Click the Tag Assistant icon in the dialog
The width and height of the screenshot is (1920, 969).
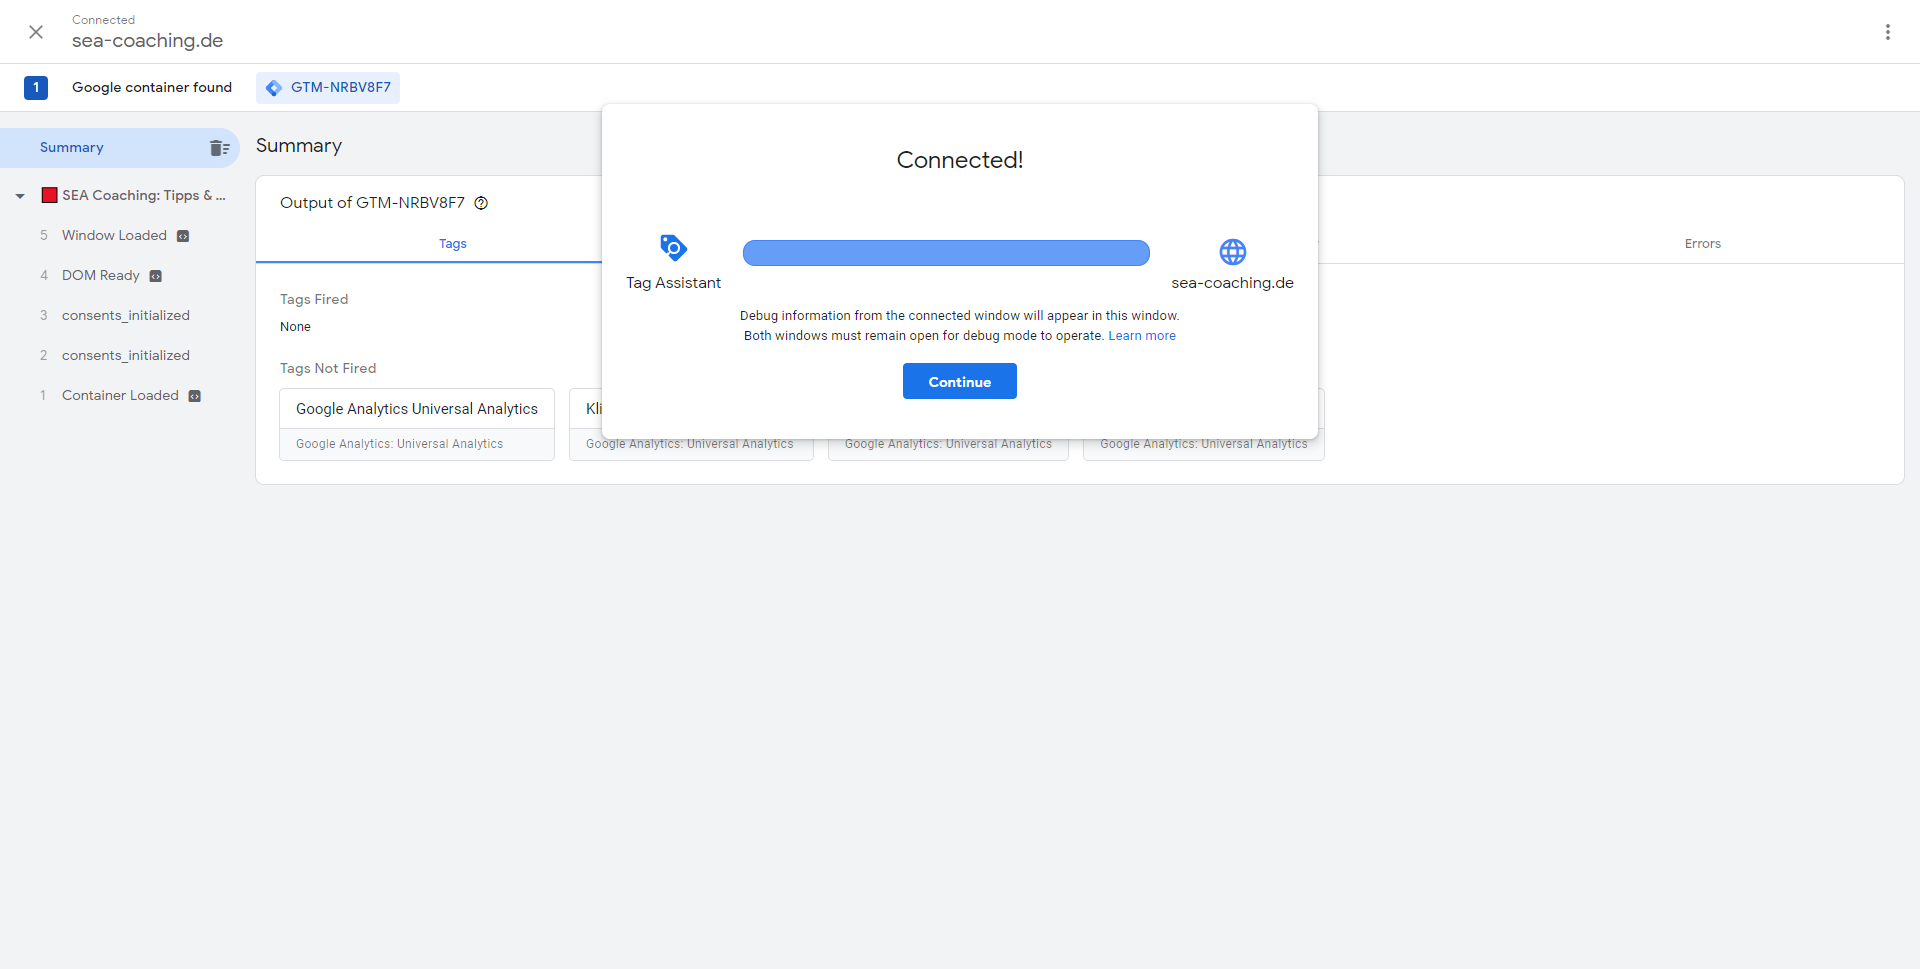coord(673,248)
